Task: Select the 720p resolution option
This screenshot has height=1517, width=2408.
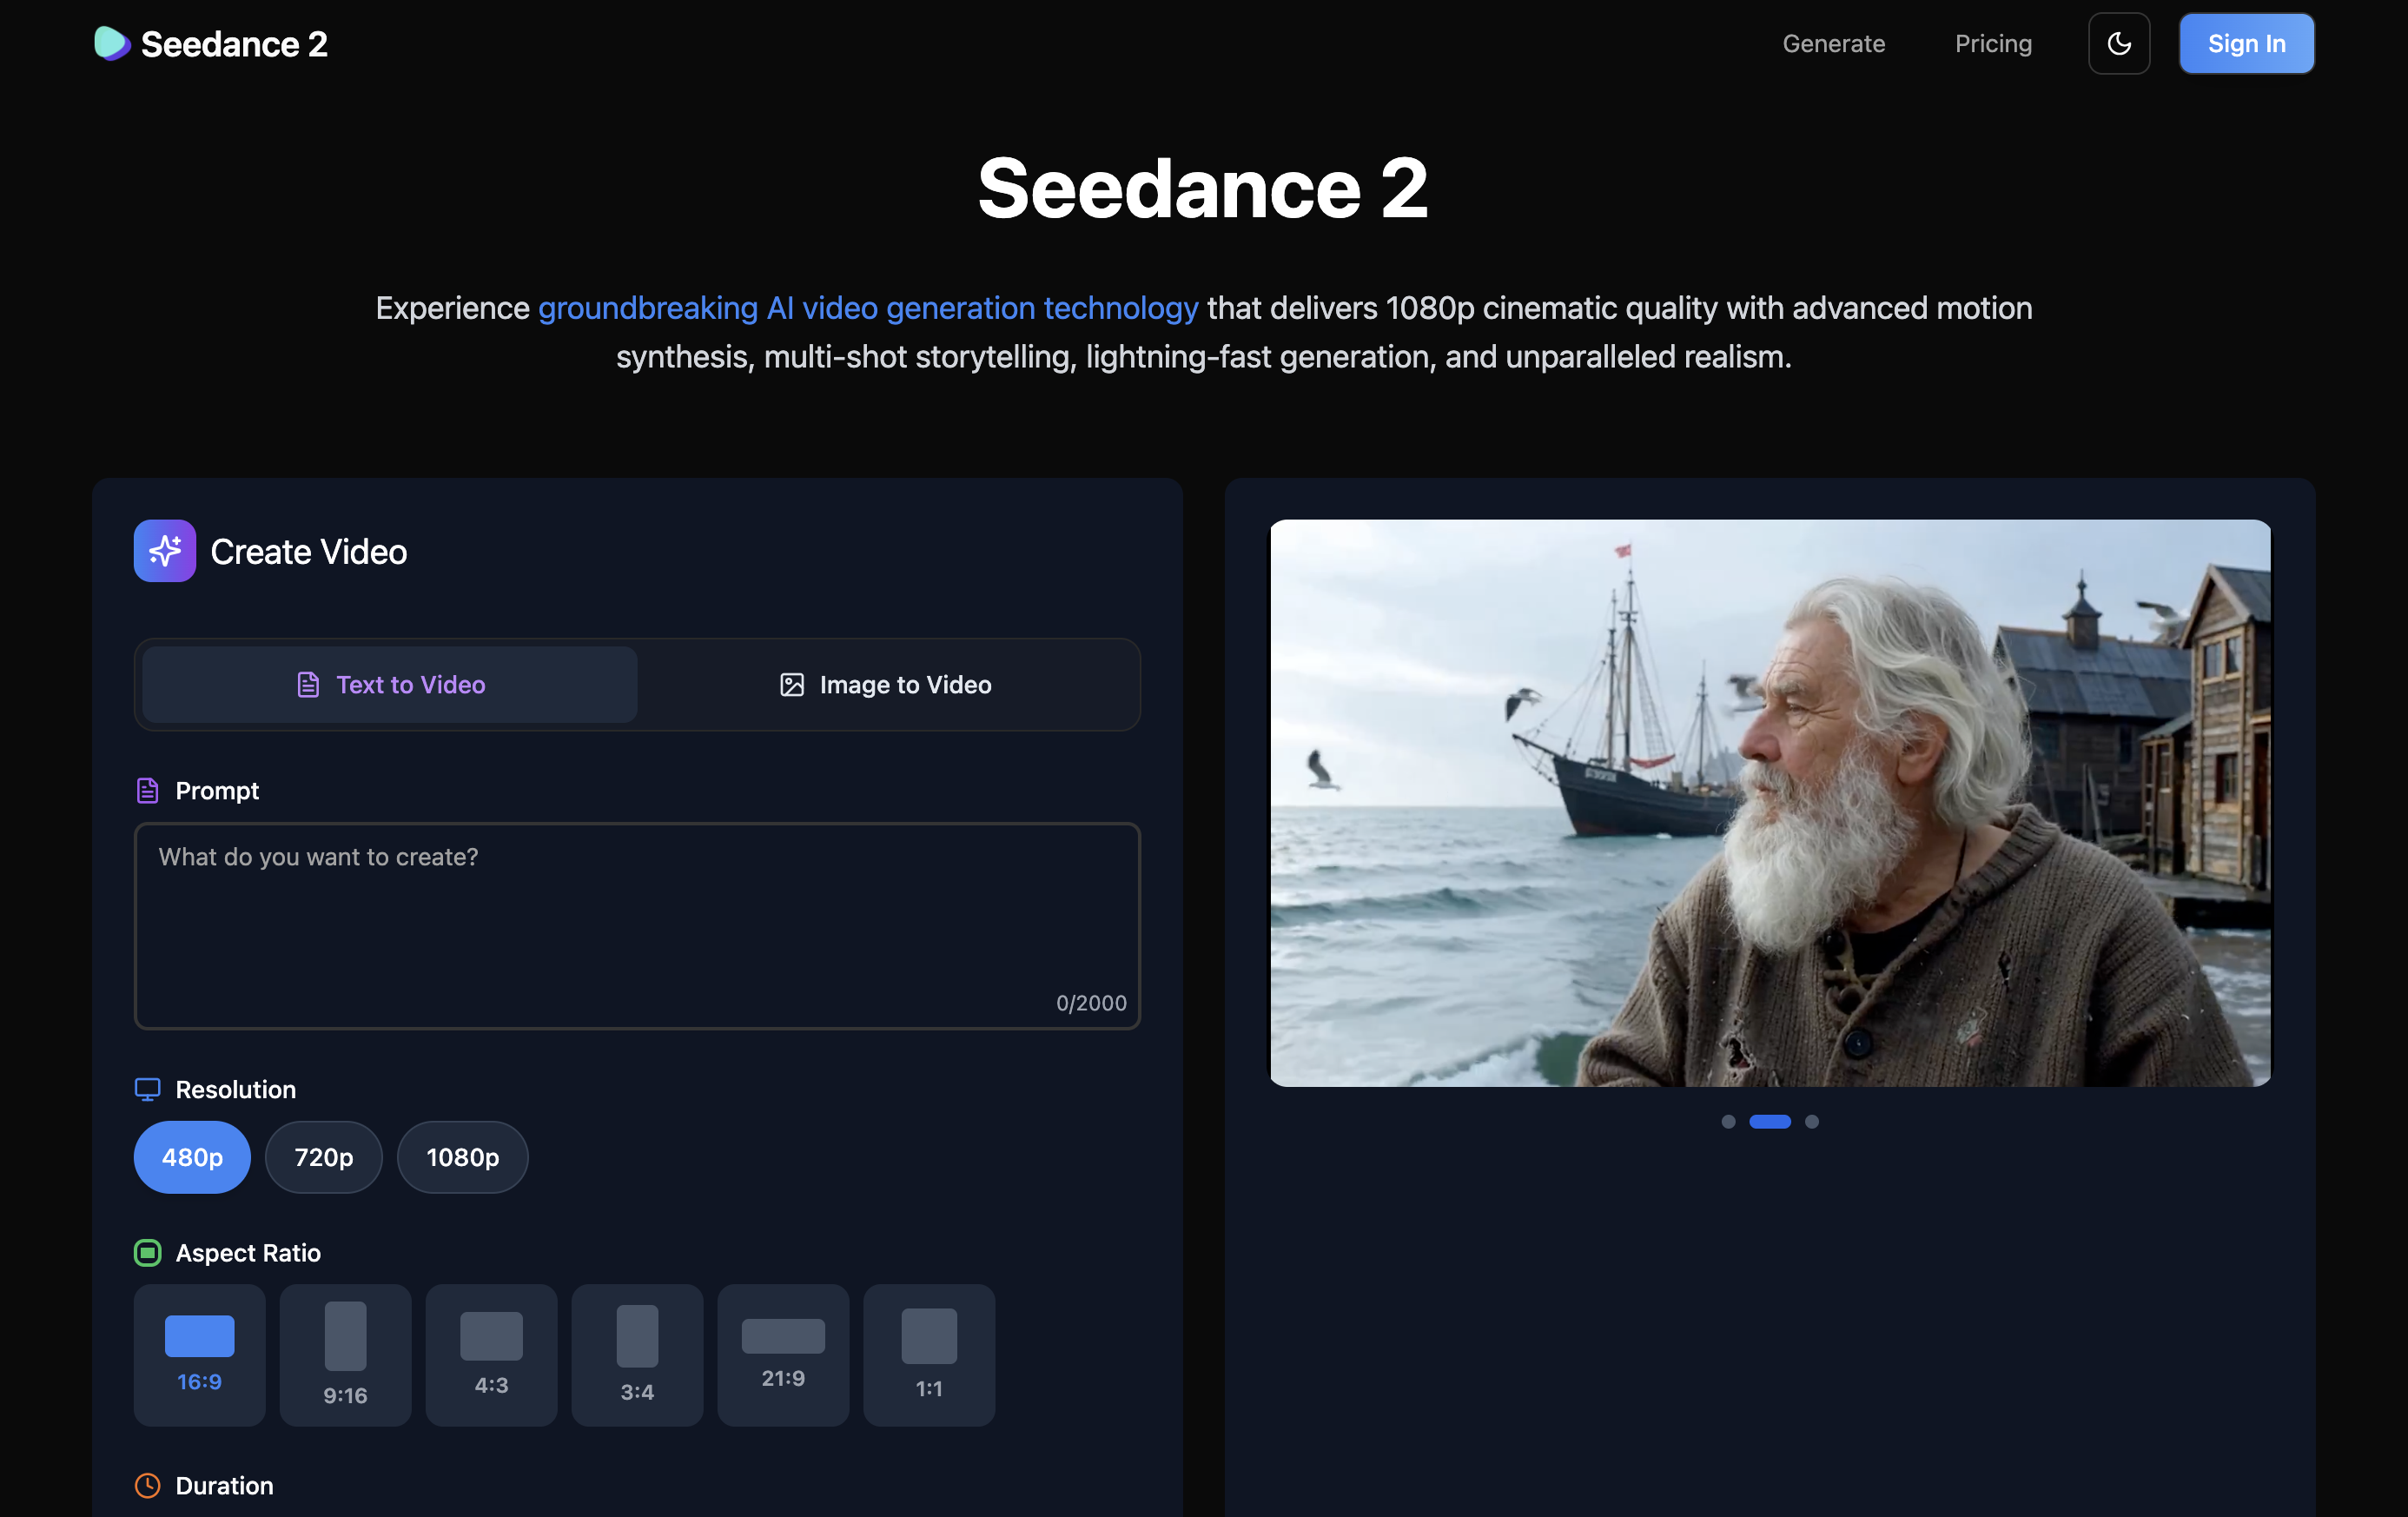Action: [x=323, y=1157]
